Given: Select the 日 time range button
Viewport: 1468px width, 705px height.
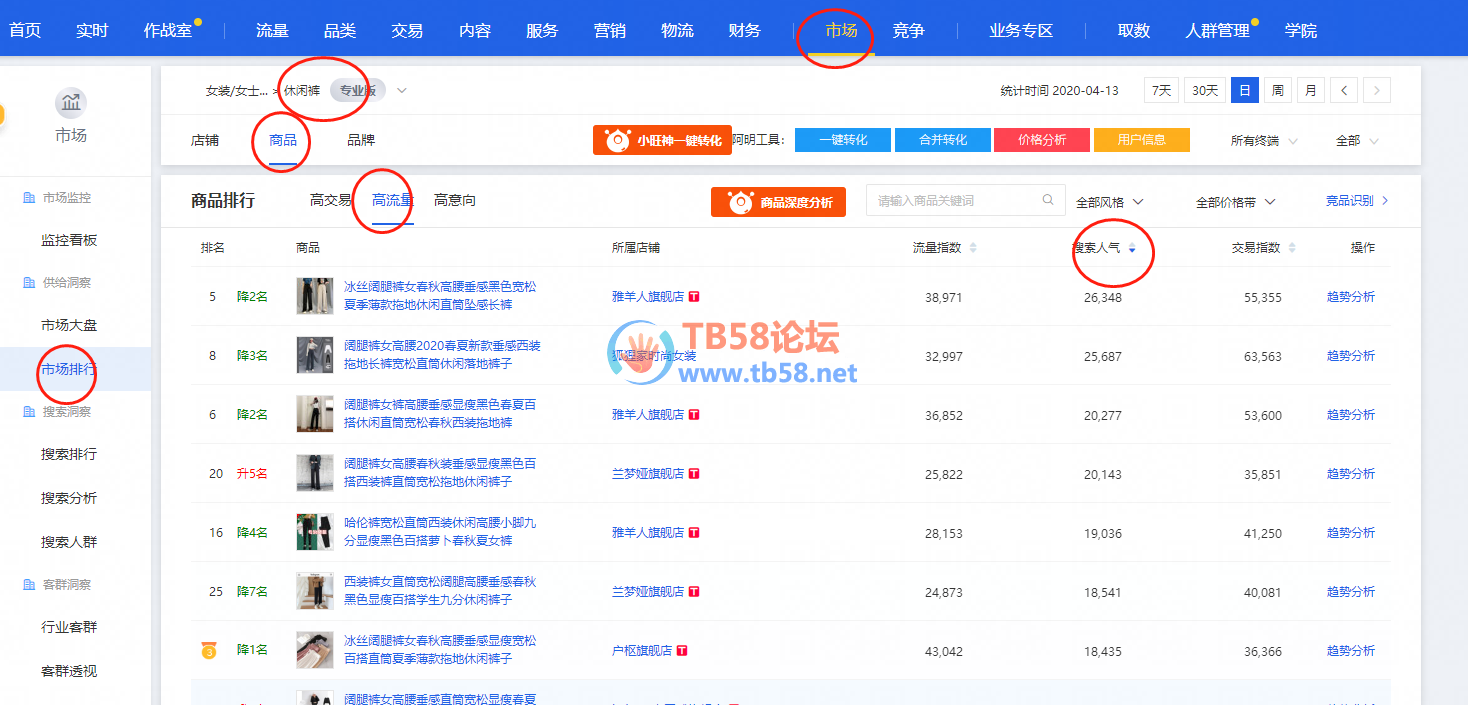Looking at the screenshot, I should (x=1244, y=90).
